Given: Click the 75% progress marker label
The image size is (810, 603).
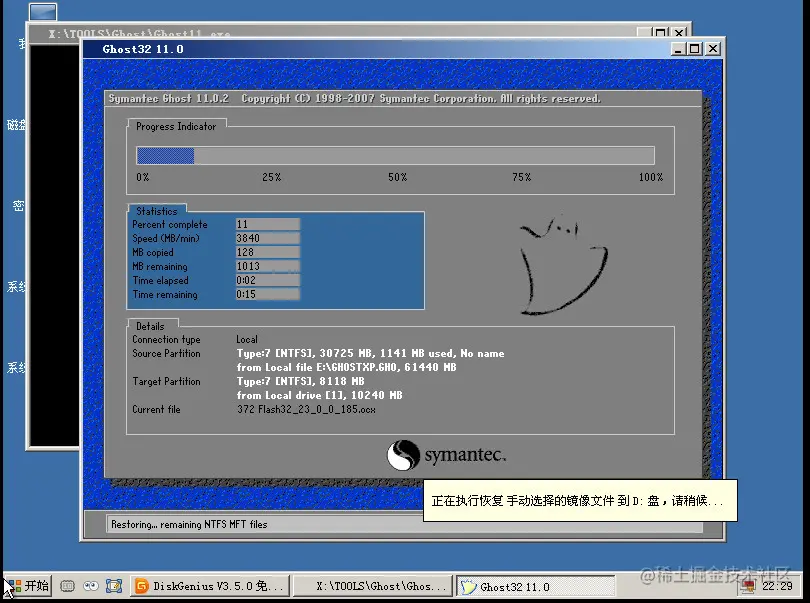Looking at the screenshot, I should coord(522,177).
